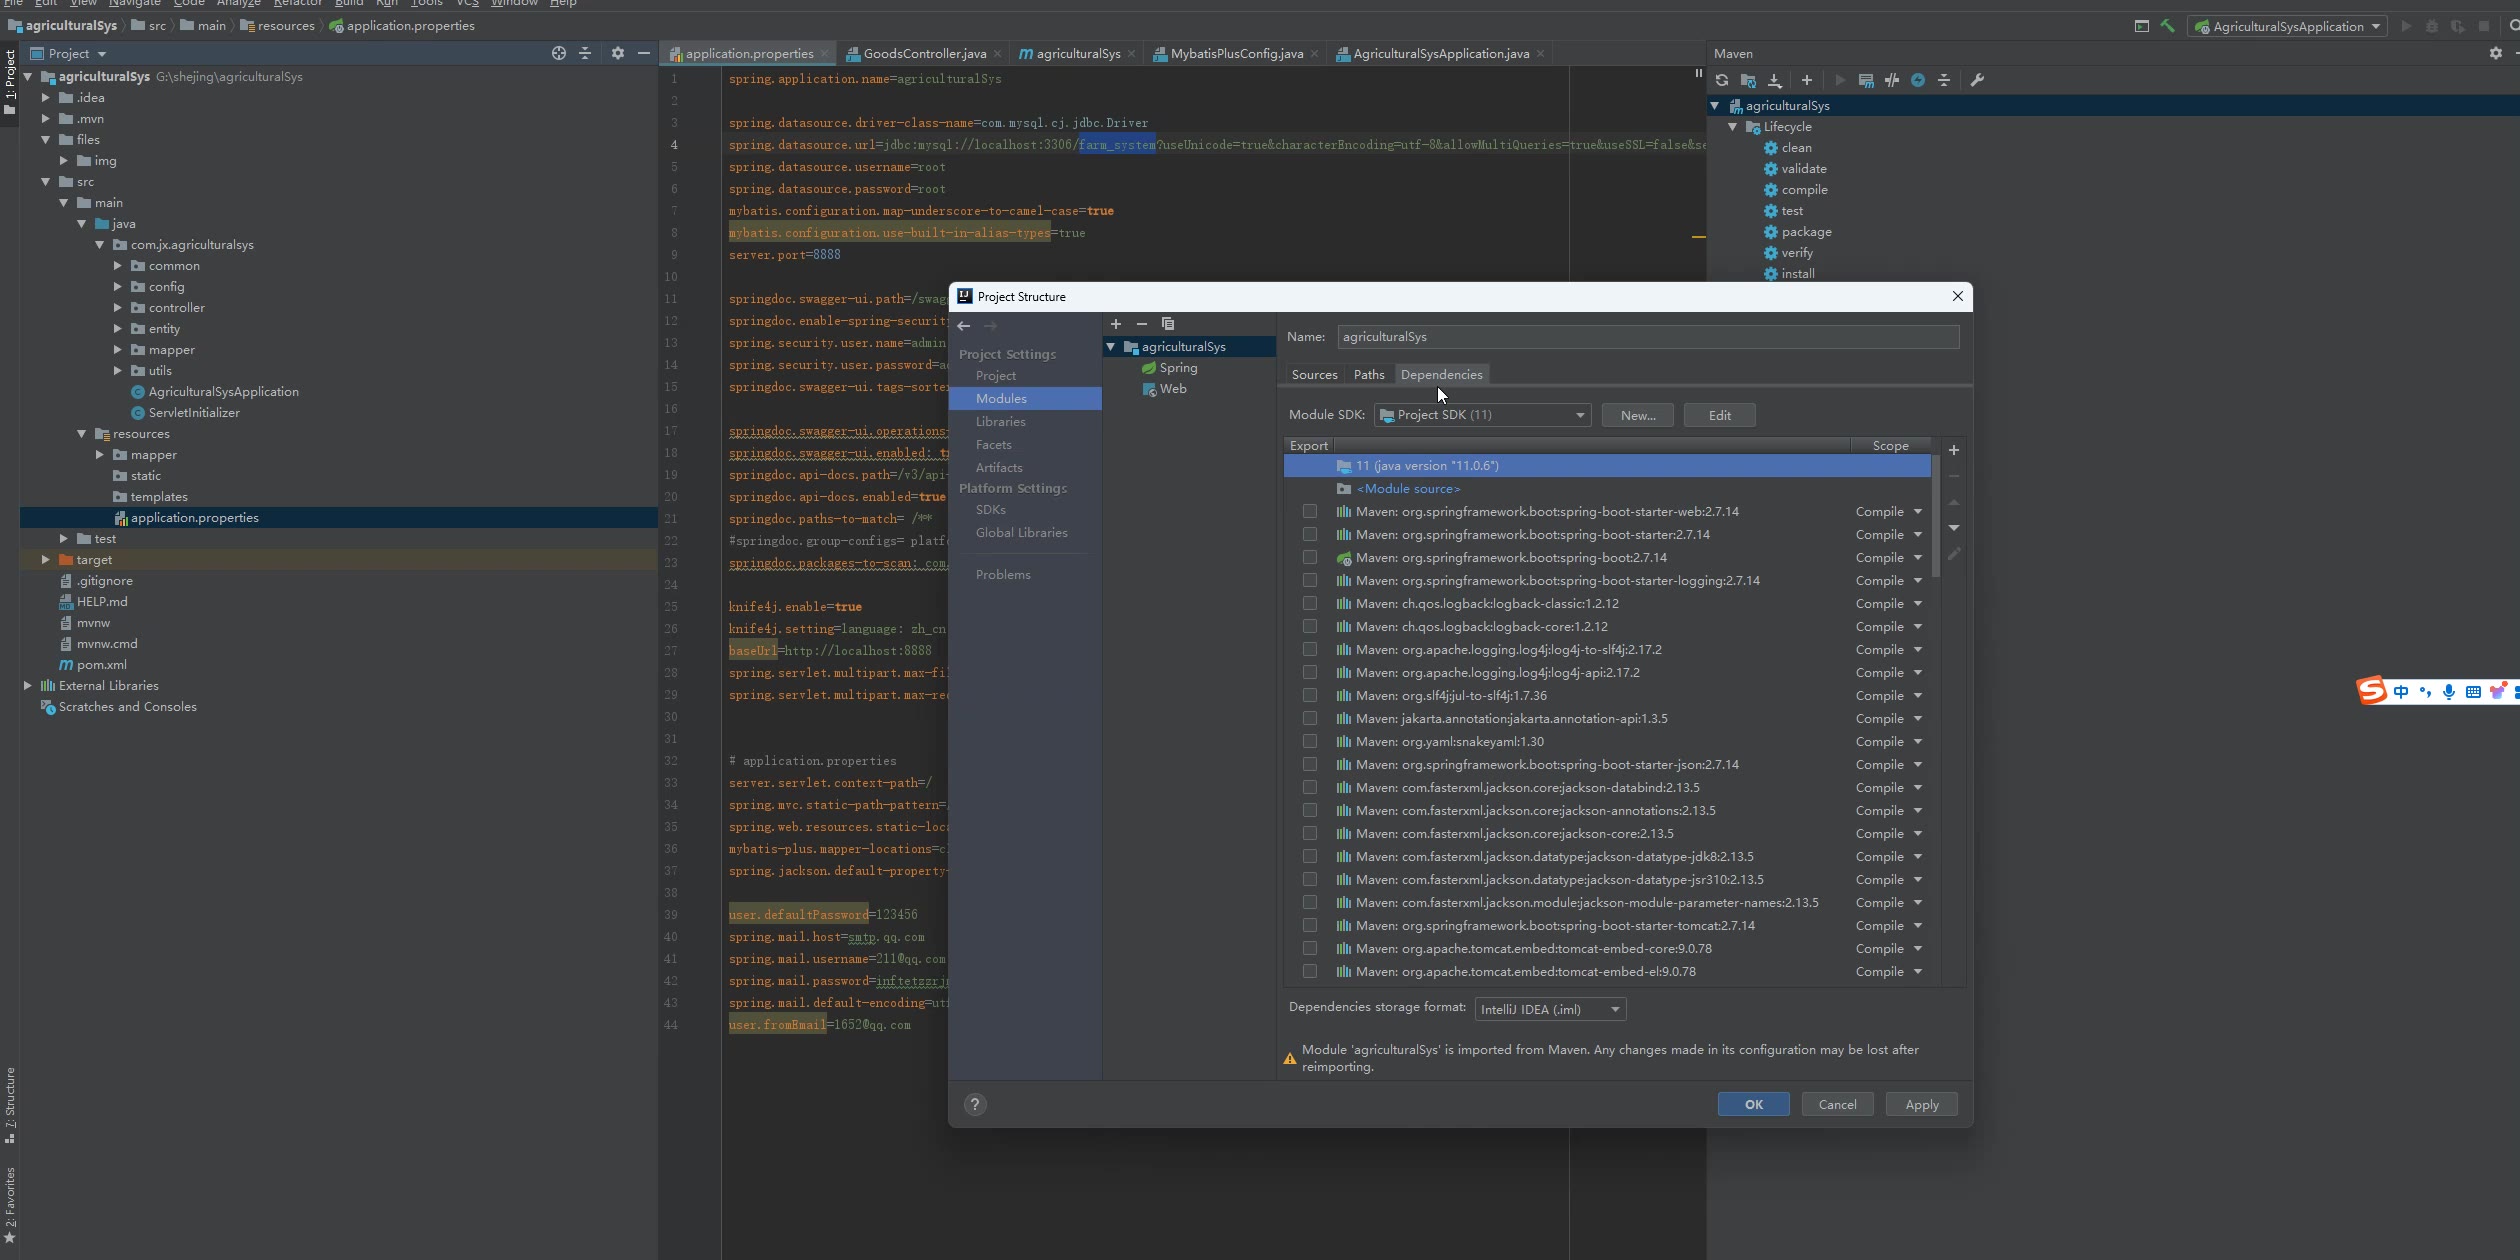Toggle Sogou input voice microphone icon
This screenshot has height=1260, width=2520.
point(2449,692)
